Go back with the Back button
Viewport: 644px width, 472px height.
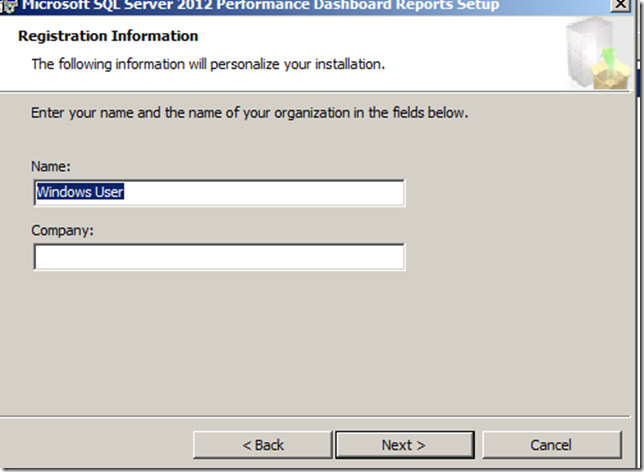(x=262, y=445)
